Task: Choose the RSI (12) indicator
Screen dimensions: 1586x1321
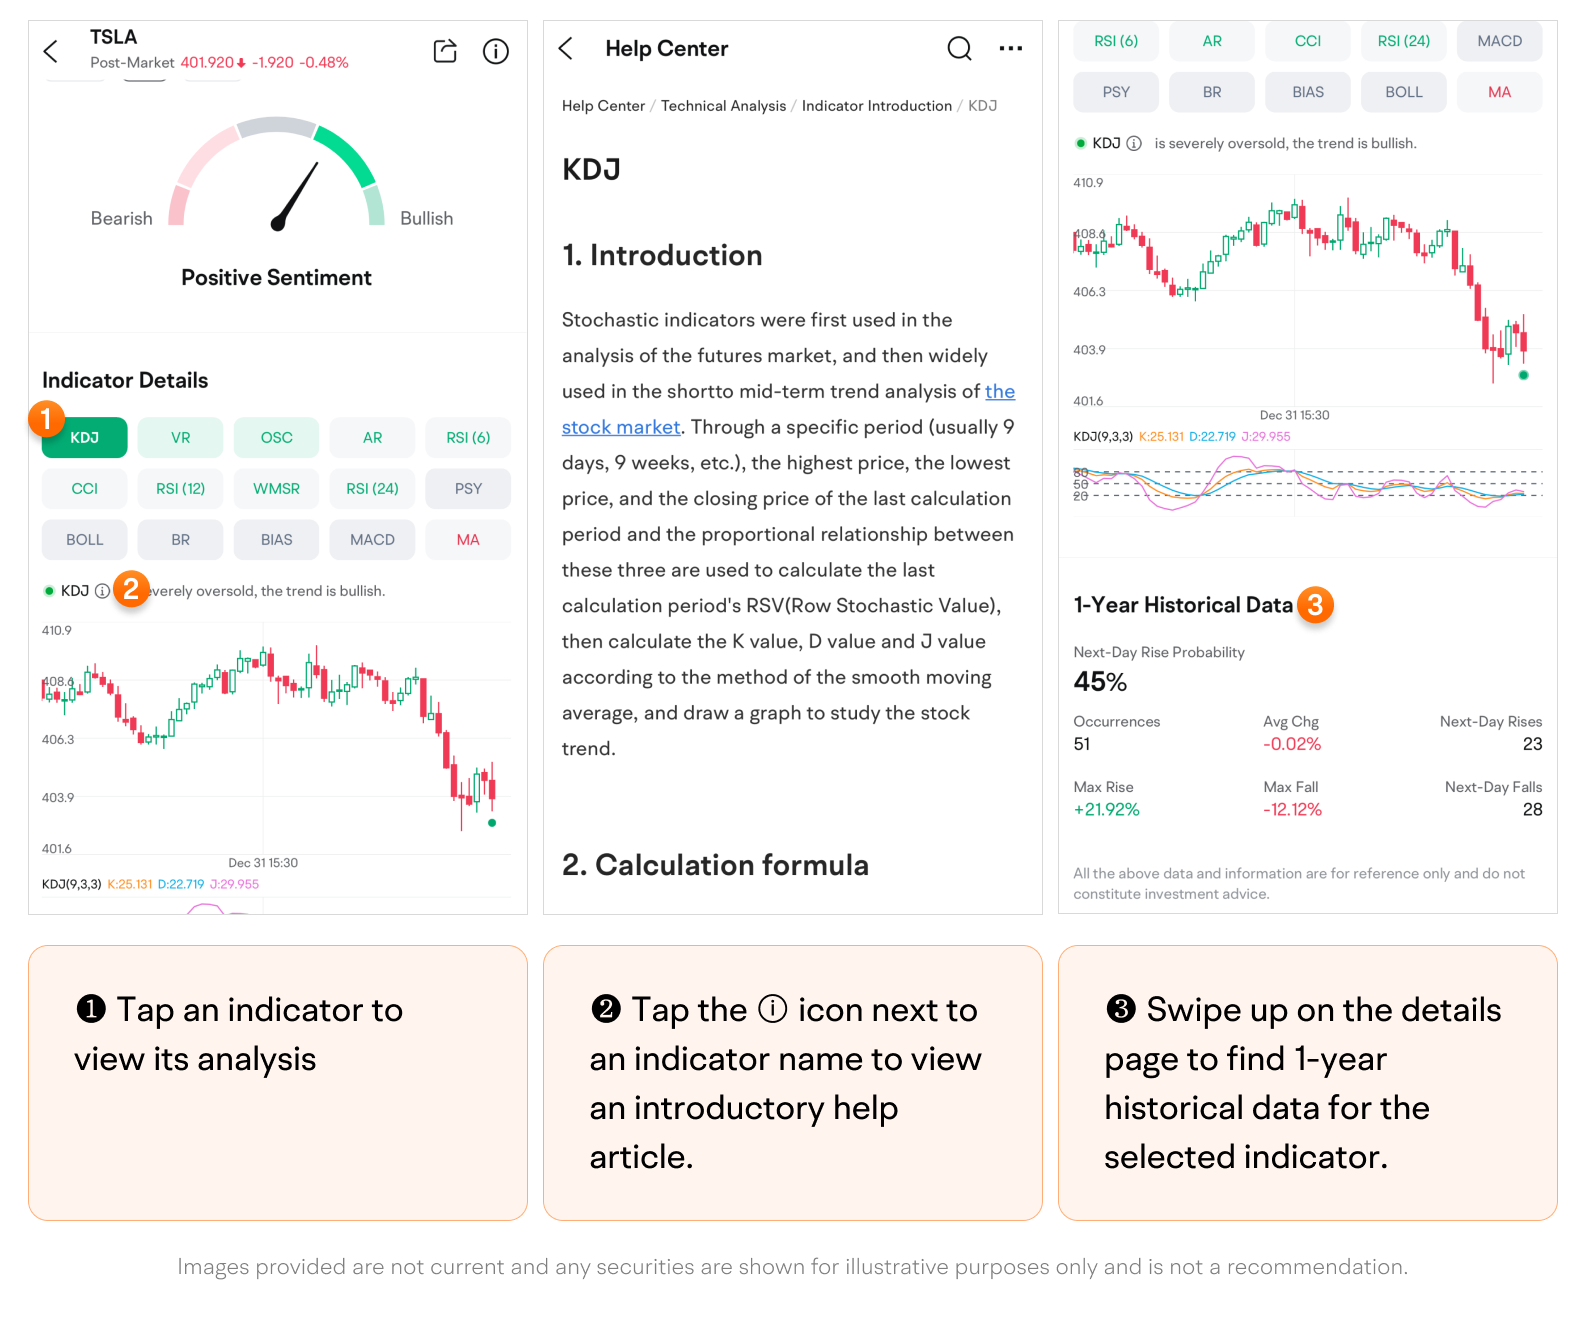Action: [x=181, y=488]
